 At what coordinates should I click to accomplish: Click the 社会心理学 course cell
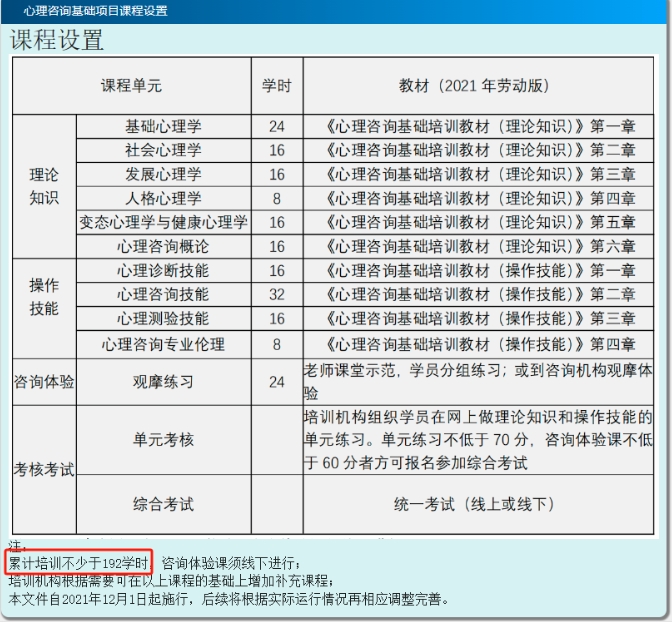[163, 150]
